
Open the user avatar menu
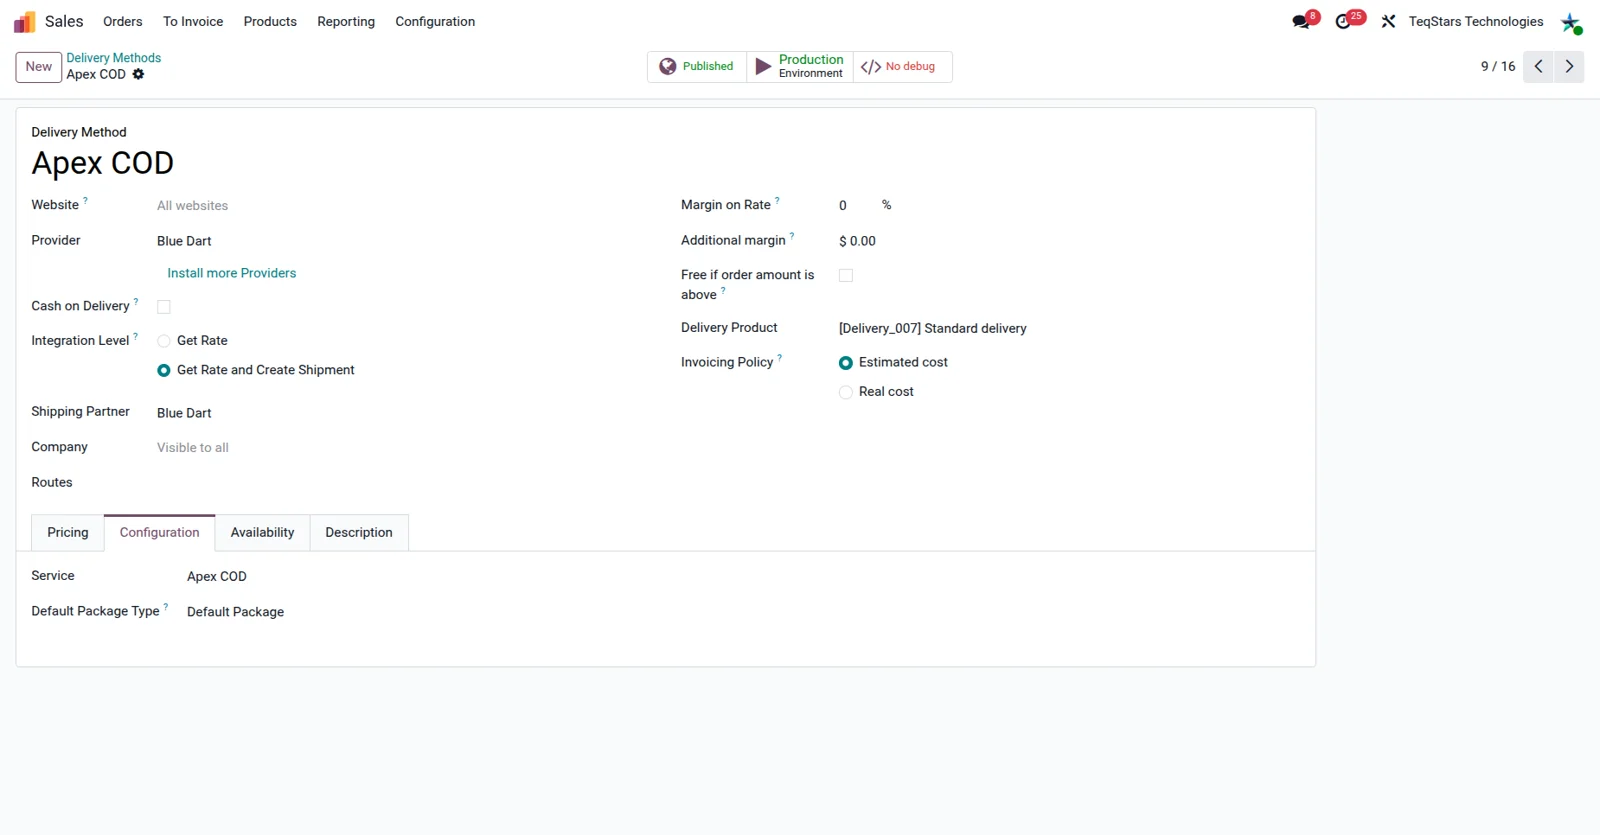coord(1571,22)
